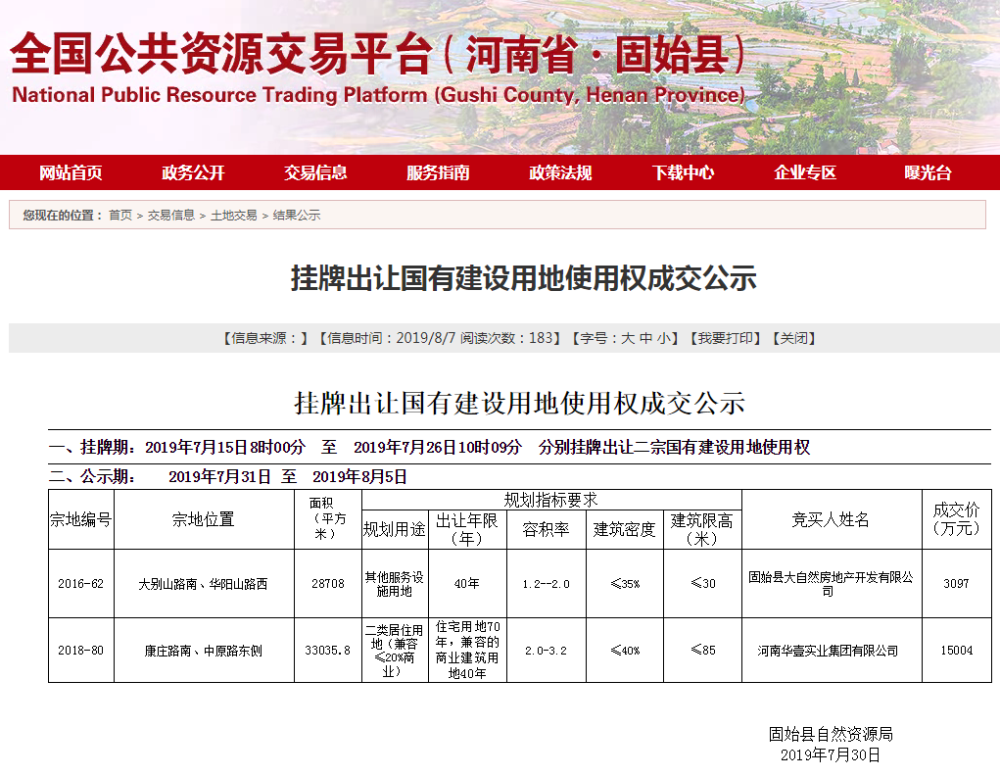Click parcel number 2018-80 in the table
This screenshot has width=1000, height=777.
[x=81, y=651]
